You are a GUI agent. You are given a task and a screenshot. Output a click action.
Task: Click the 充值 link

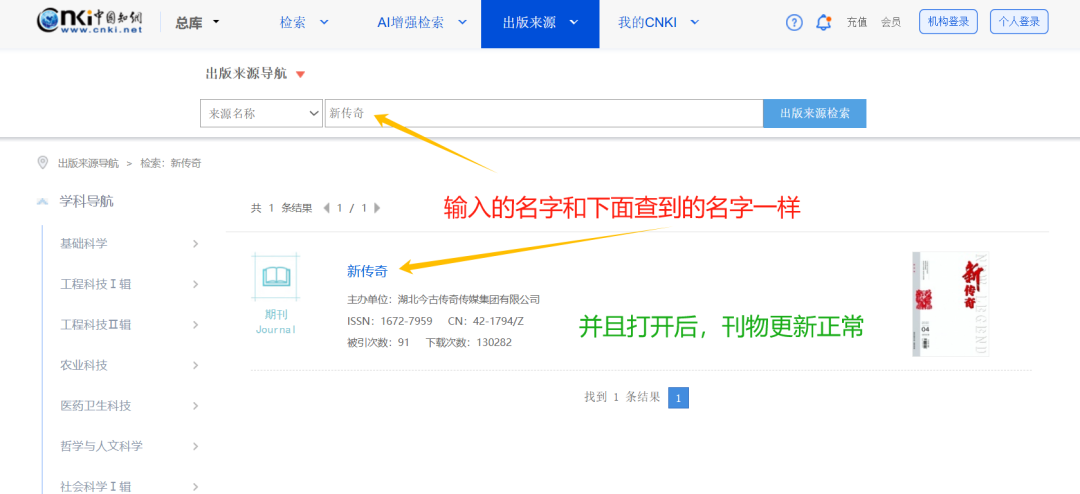click(857, 23)
